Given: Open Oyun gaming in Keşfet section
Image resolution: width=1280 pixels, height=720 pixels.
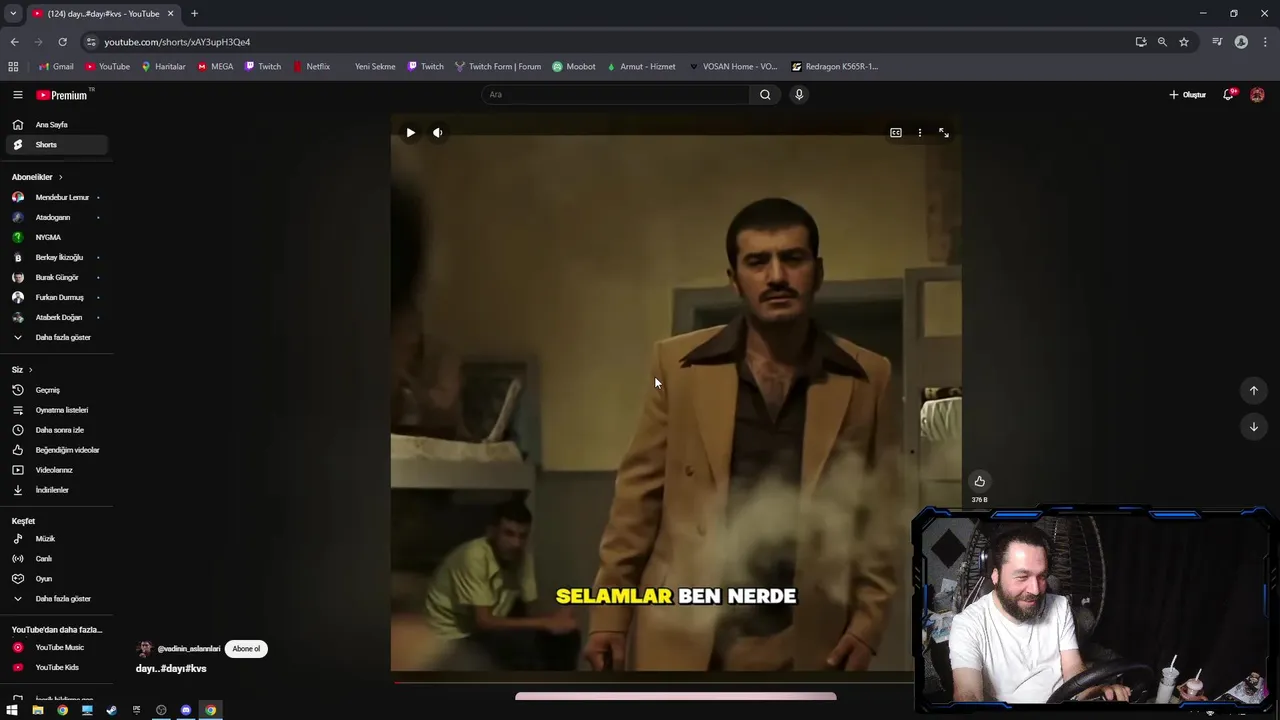Looking at the screenshot, I should (x=56, y=579).
